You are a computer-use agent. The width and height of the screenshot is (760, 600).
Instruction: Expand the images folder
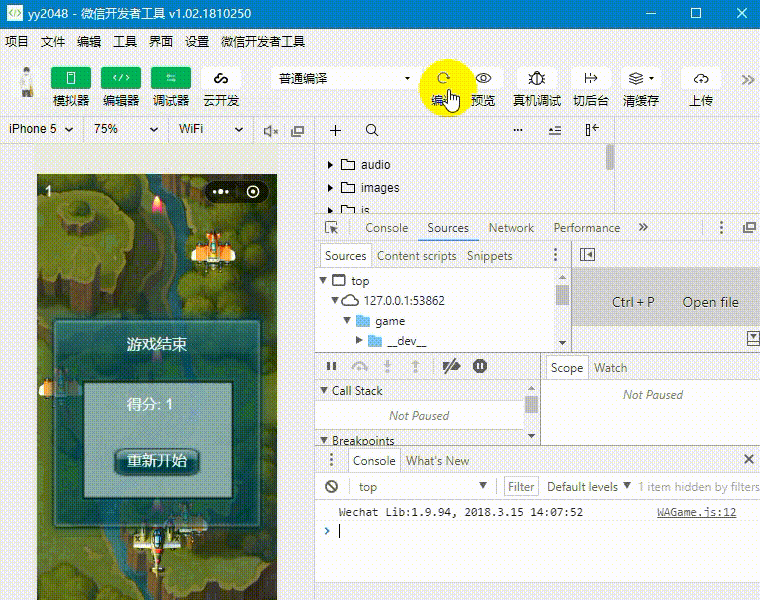330,188
